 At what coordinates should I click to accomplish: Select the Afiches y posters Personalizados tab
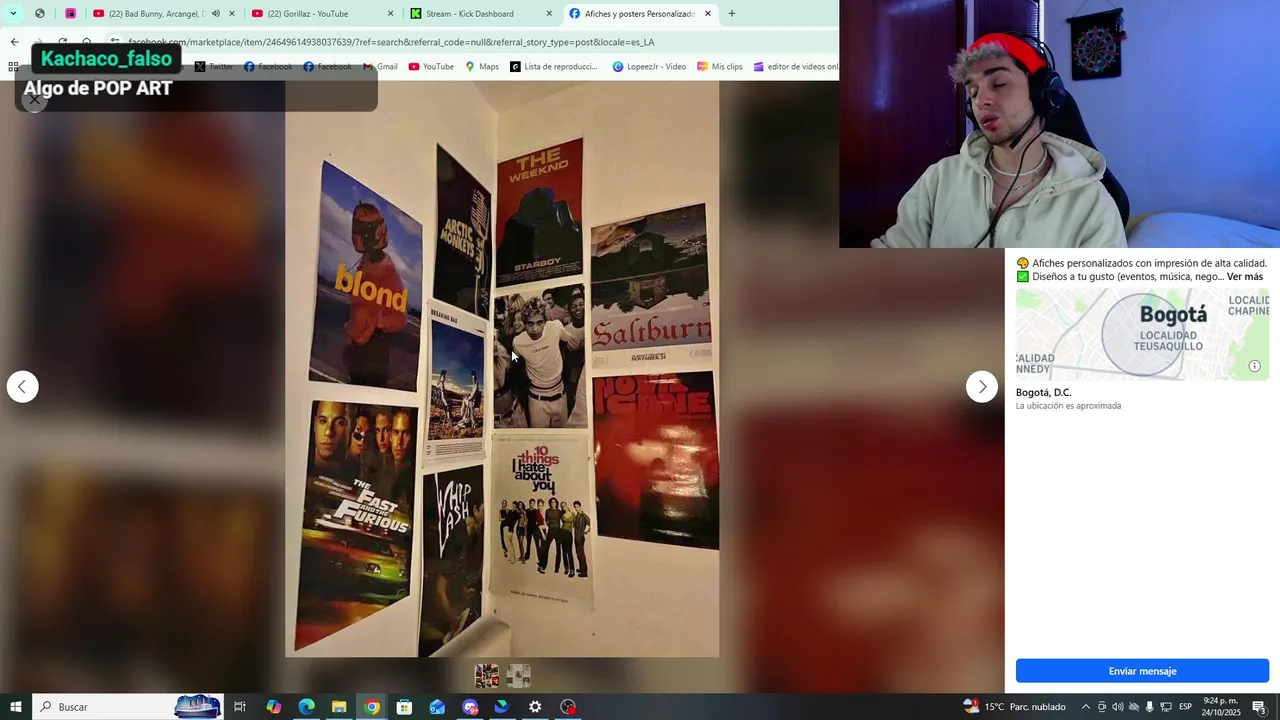639,14
